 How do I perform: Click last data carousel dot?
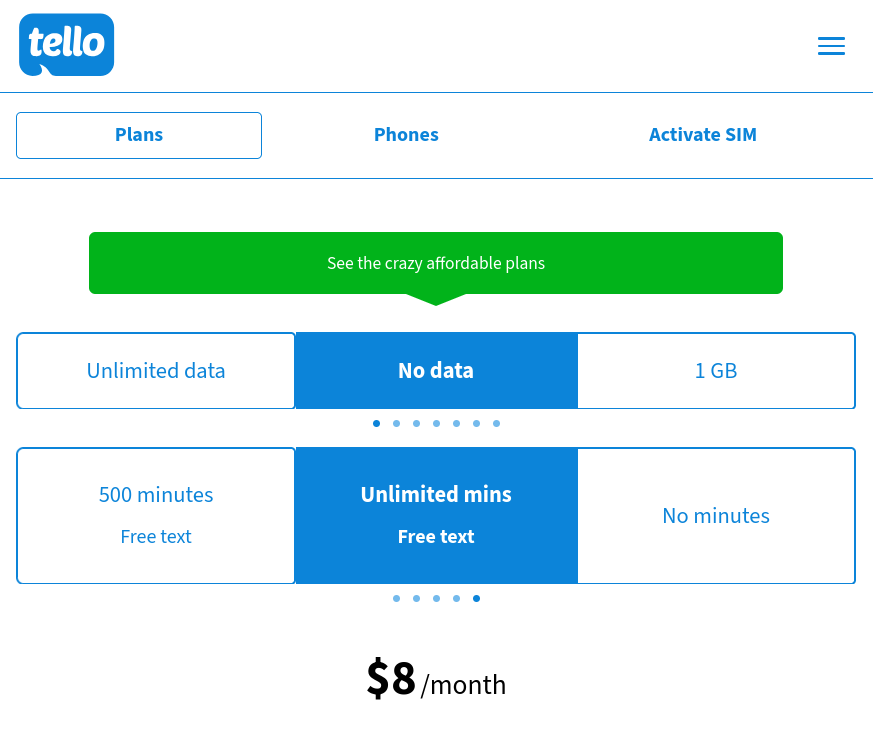[x=496, y=423]
